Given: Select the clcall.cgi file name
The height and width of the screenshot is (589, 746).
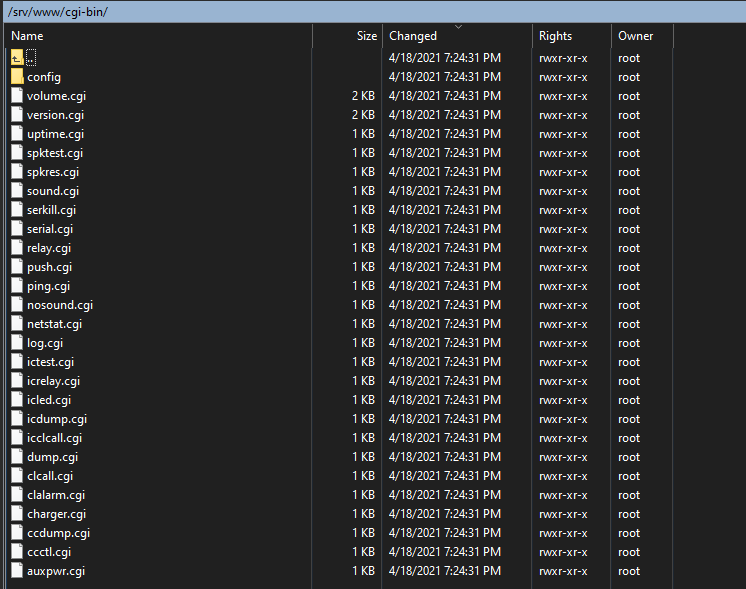Looking at the screenshot, I should pos(50,477).
